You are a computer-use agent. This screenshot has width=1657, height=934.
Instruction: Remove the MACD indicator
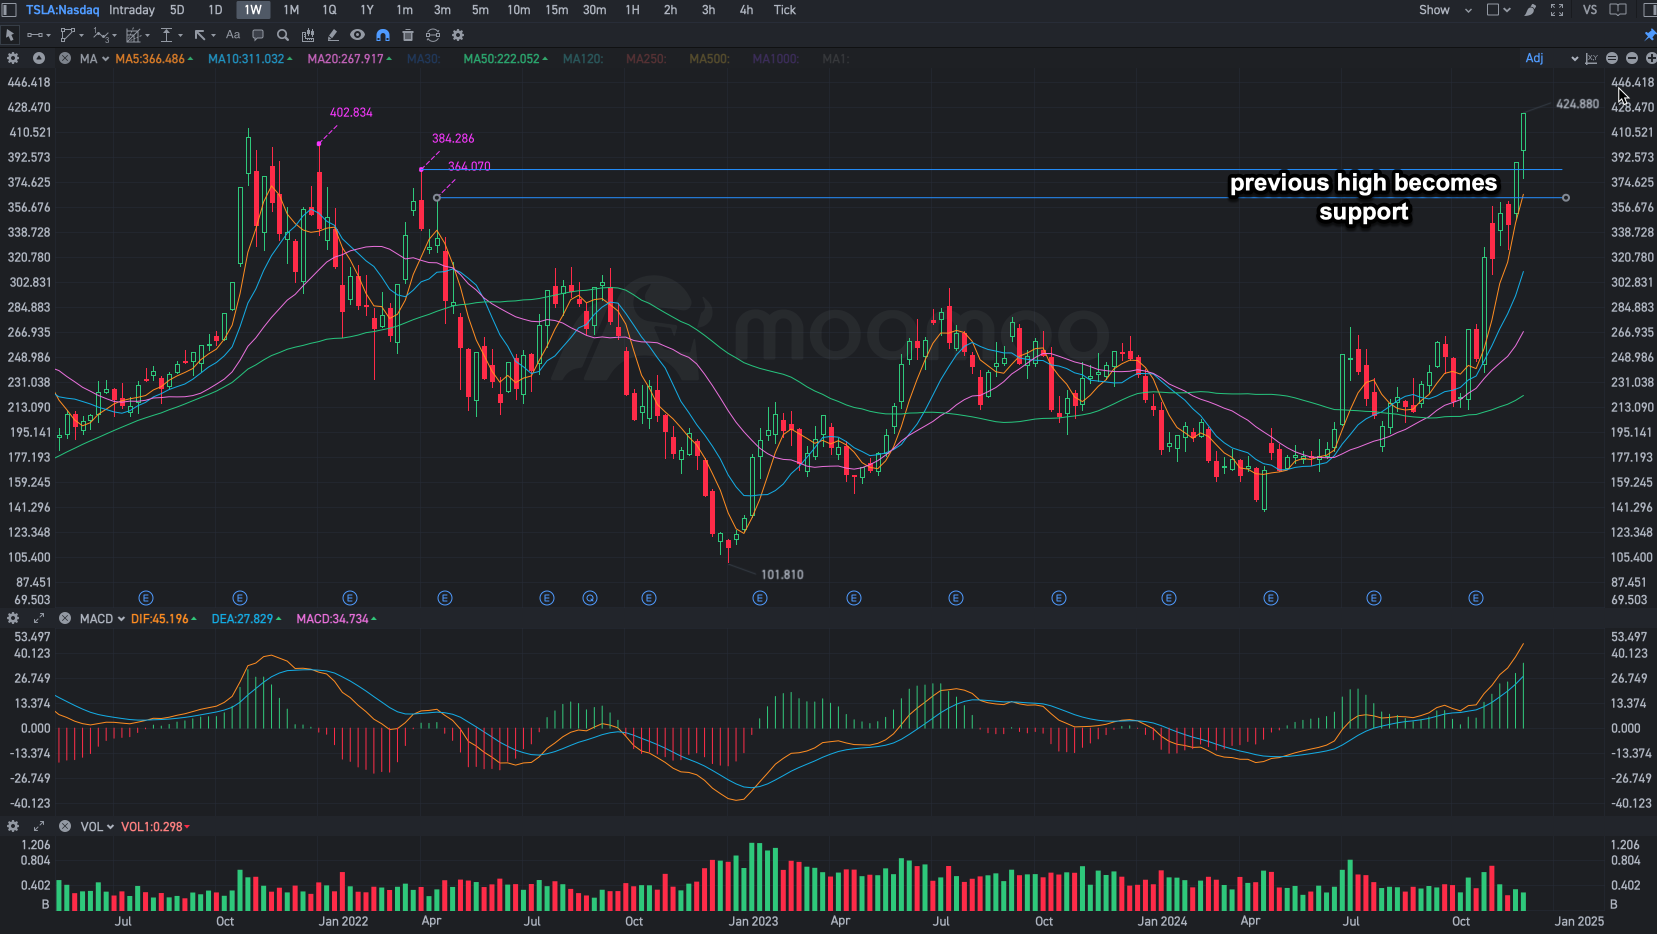pyautogui.click(x=65, y=619)
